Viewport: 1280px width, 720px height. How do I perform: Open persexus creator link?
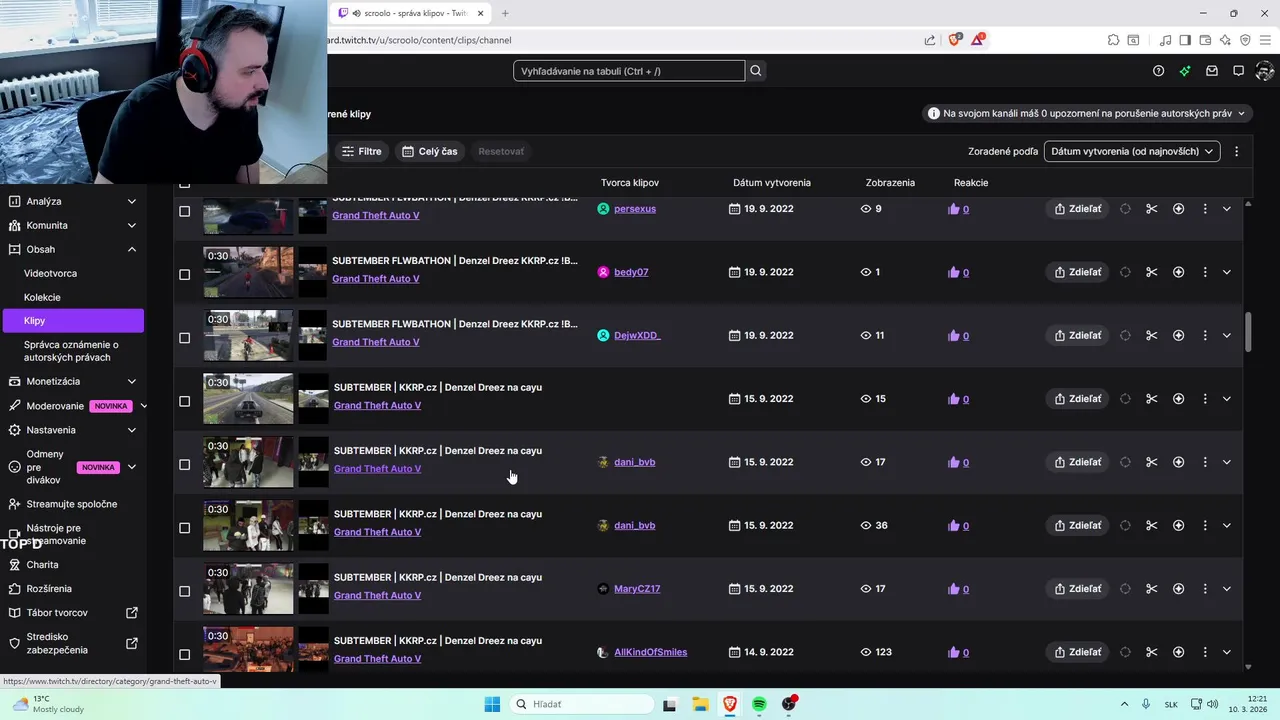[x=635, y=209]
